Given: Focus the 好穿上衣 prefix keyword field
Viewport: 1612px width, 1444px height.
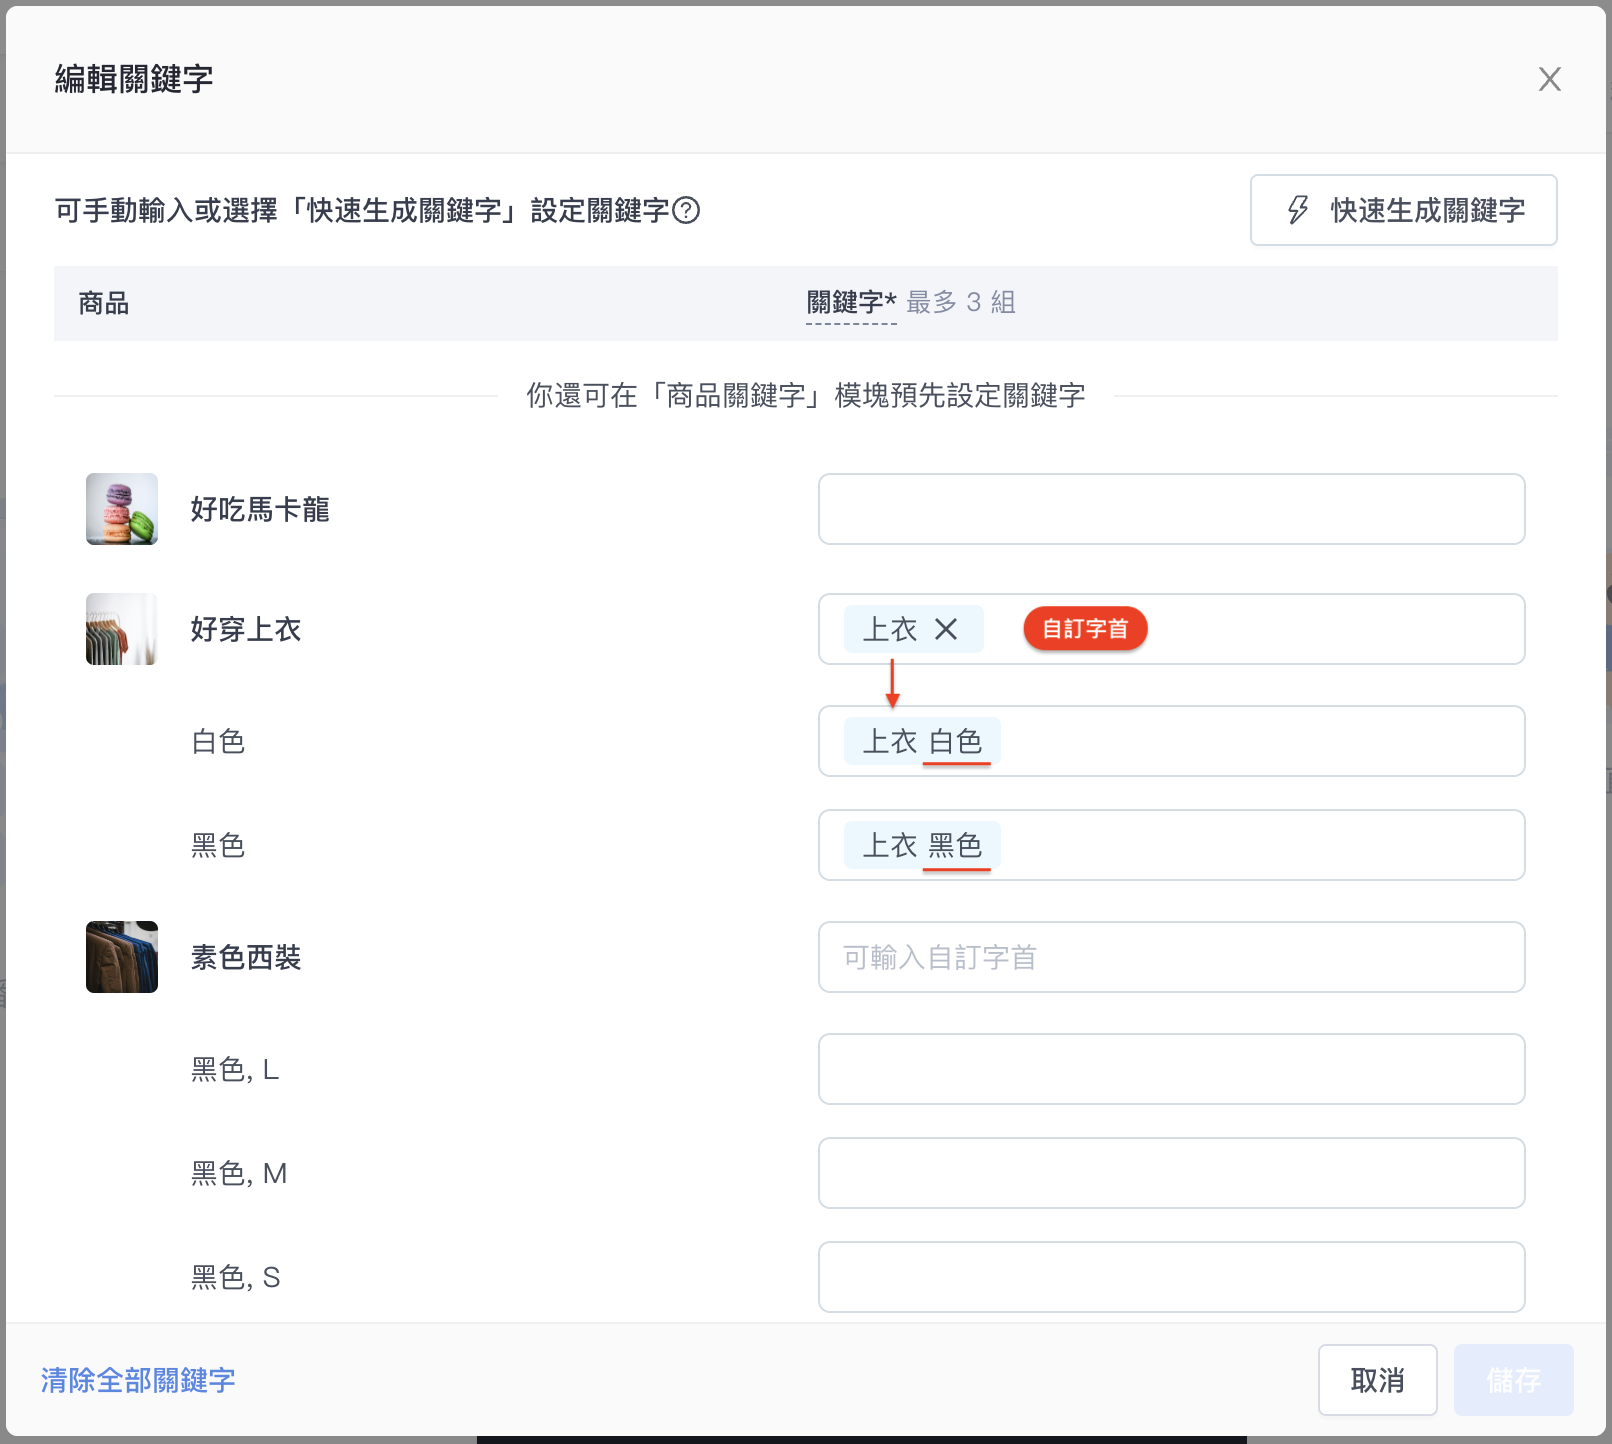Looking at the screenshot, I should click(1171, 629).
